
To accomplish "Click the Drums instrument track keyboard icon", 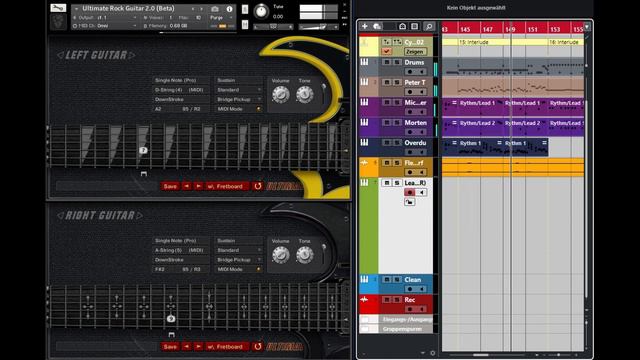I will coord(364,62).
